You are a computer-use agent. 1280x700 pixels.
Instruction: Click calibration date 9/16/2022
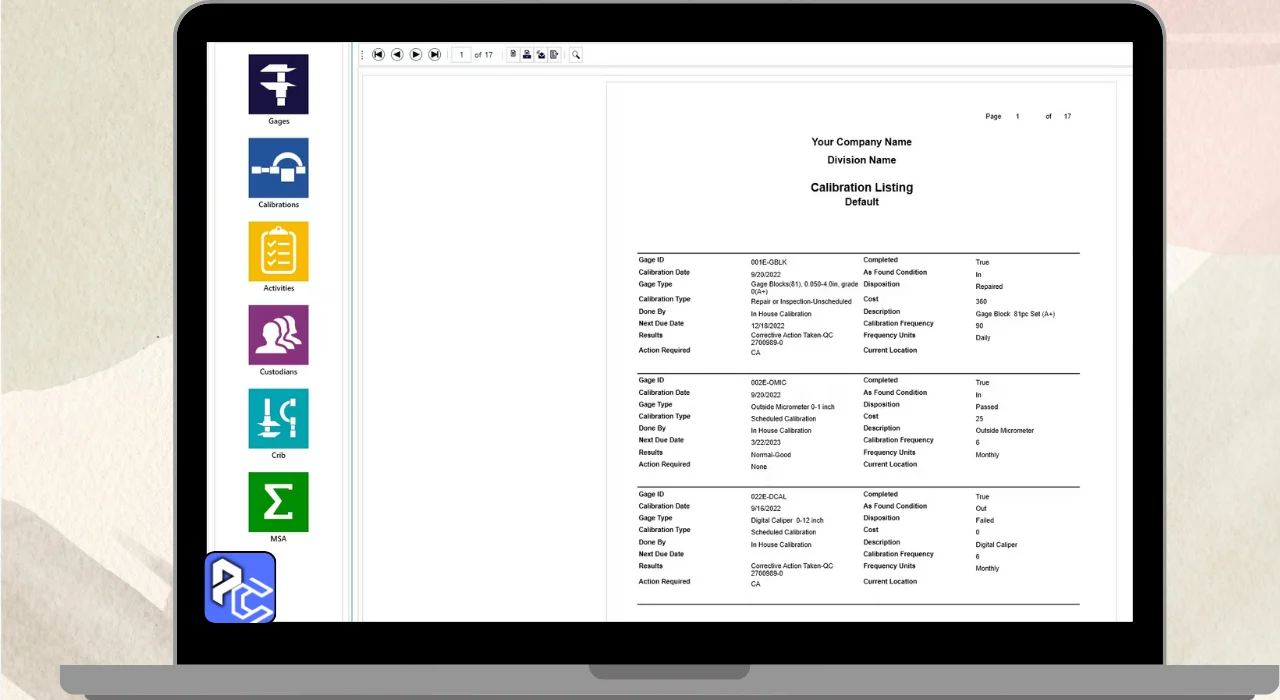tap(765, 508)
